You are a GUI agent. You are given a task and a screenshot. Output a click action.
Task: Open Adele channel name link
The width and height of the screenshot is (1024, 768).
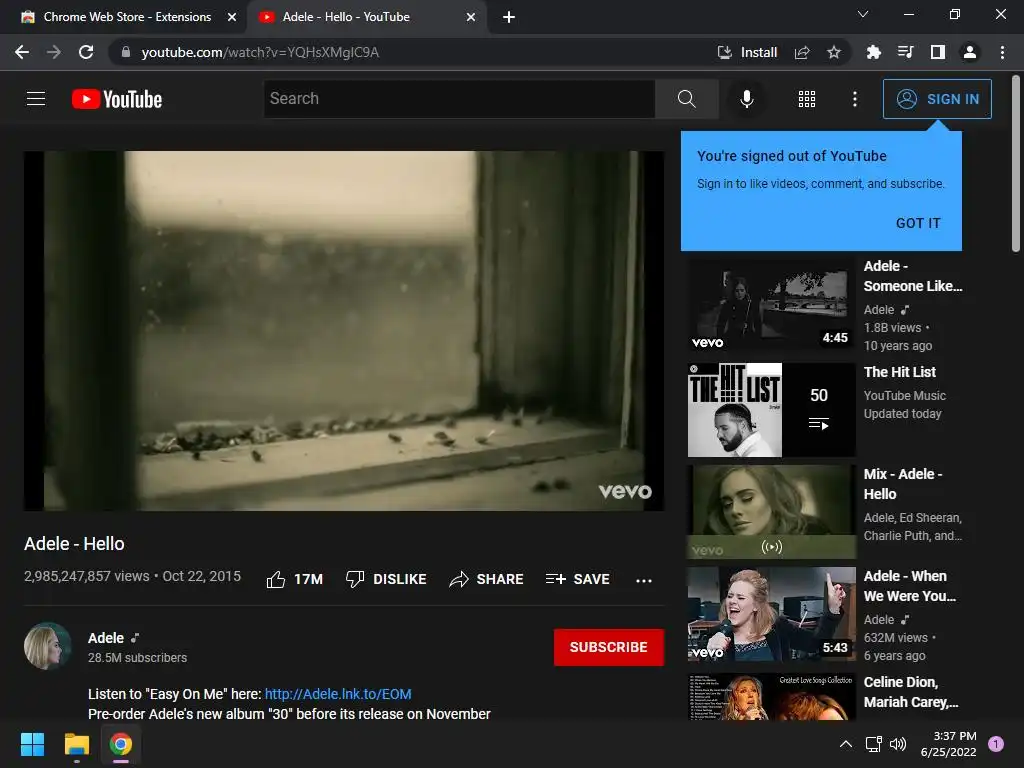(x=106, y=638)
